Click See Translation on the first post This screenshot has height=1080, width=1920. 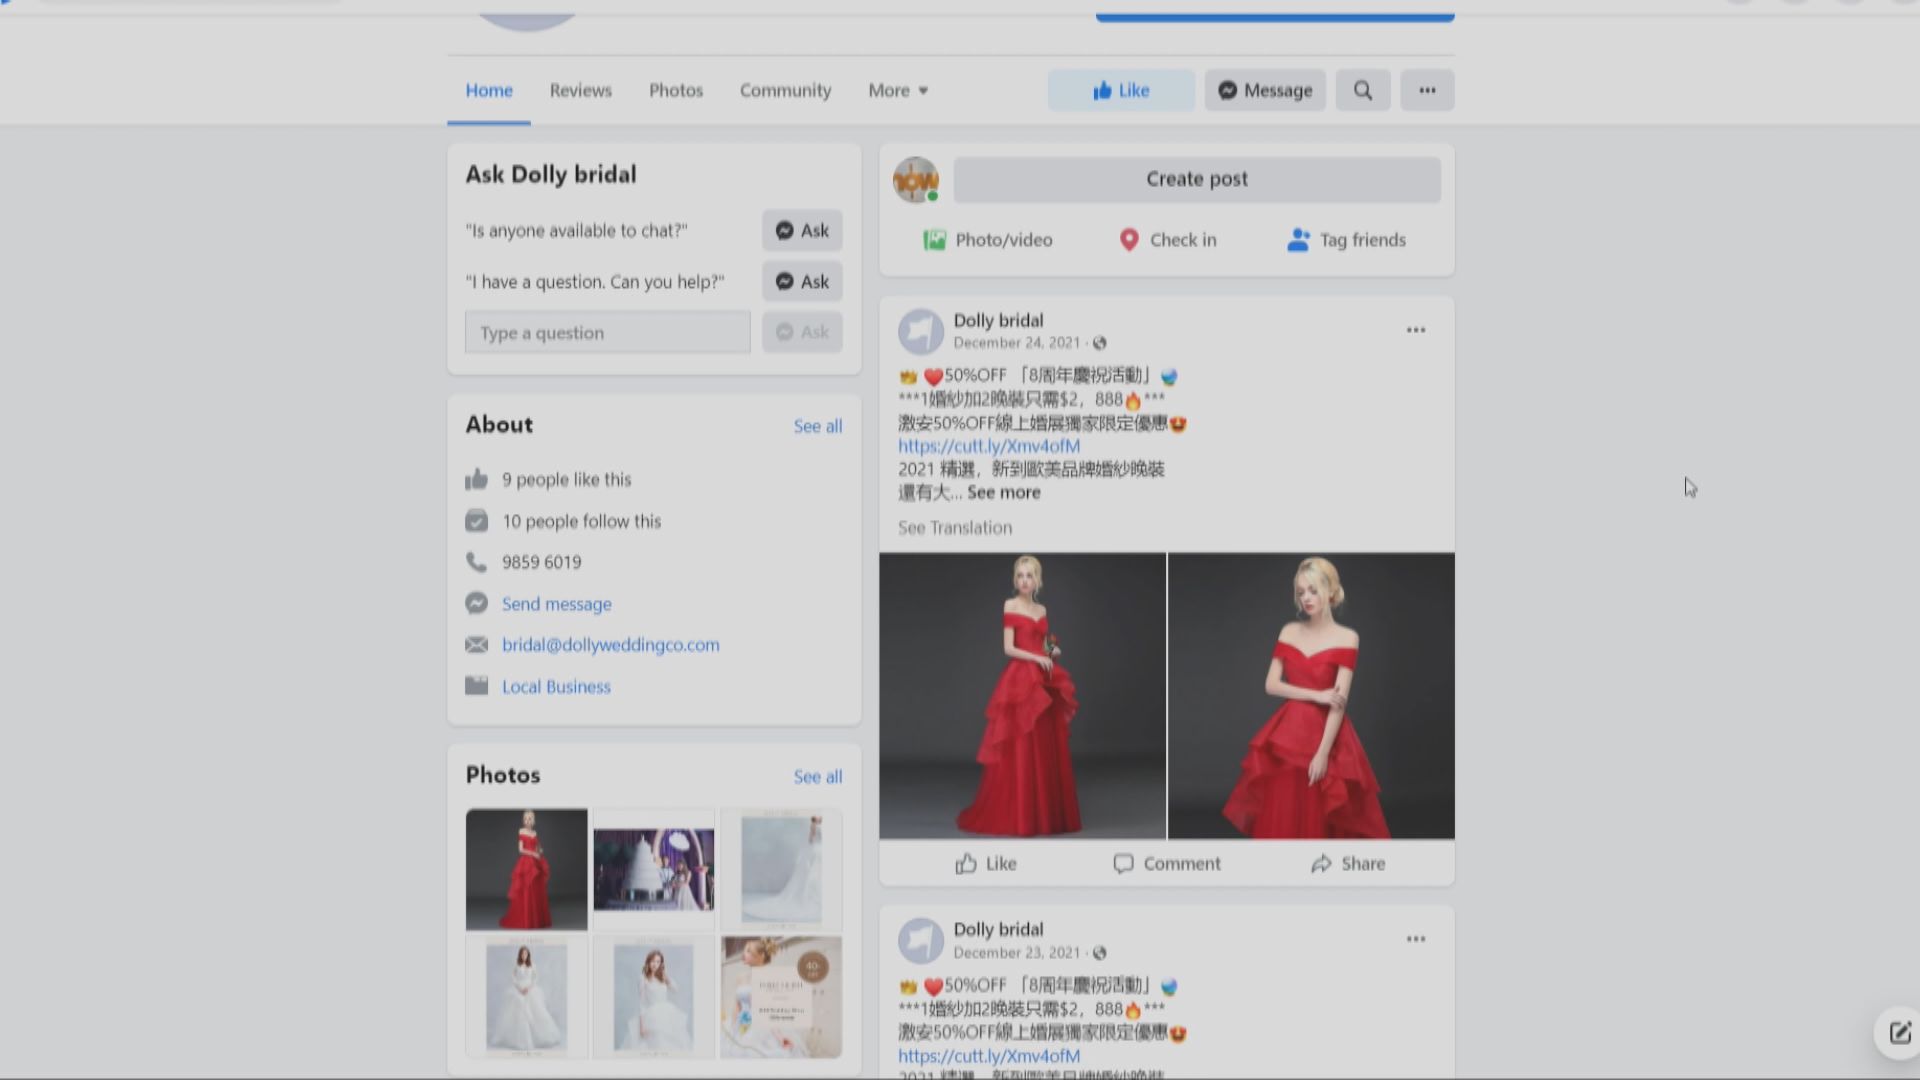tap(954, 527)
